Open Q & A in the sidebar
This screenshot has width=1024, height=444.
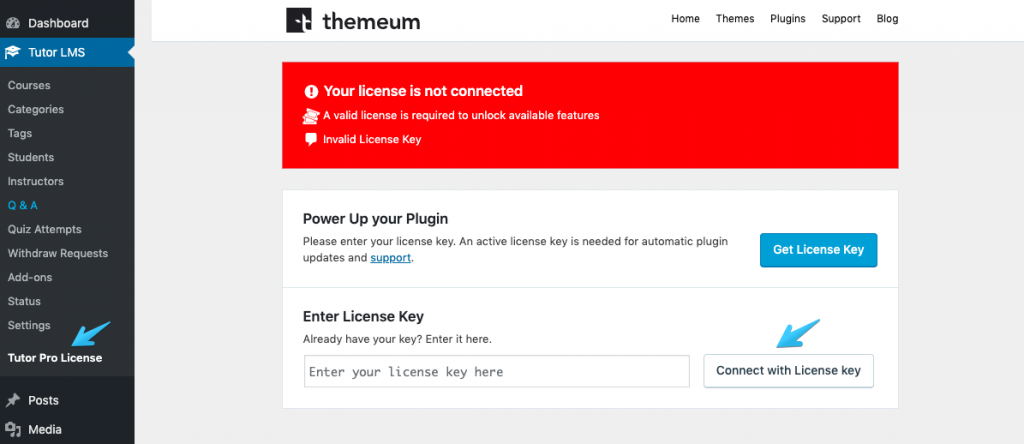23,205
